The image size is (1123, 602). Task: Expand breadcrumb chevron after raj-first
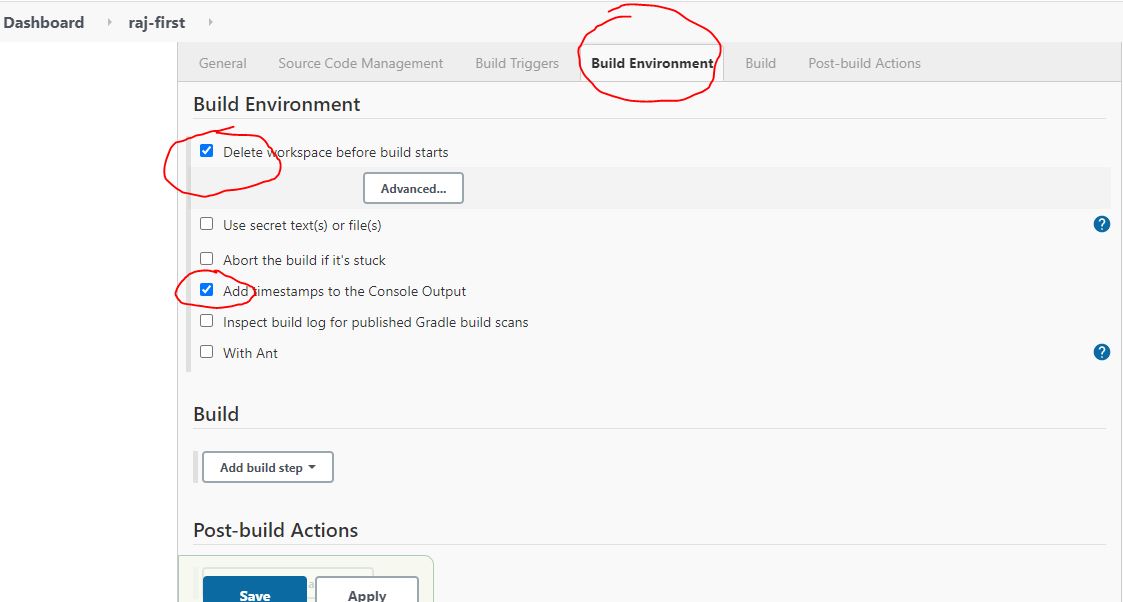pyautogui.click(x=210, y=22)
